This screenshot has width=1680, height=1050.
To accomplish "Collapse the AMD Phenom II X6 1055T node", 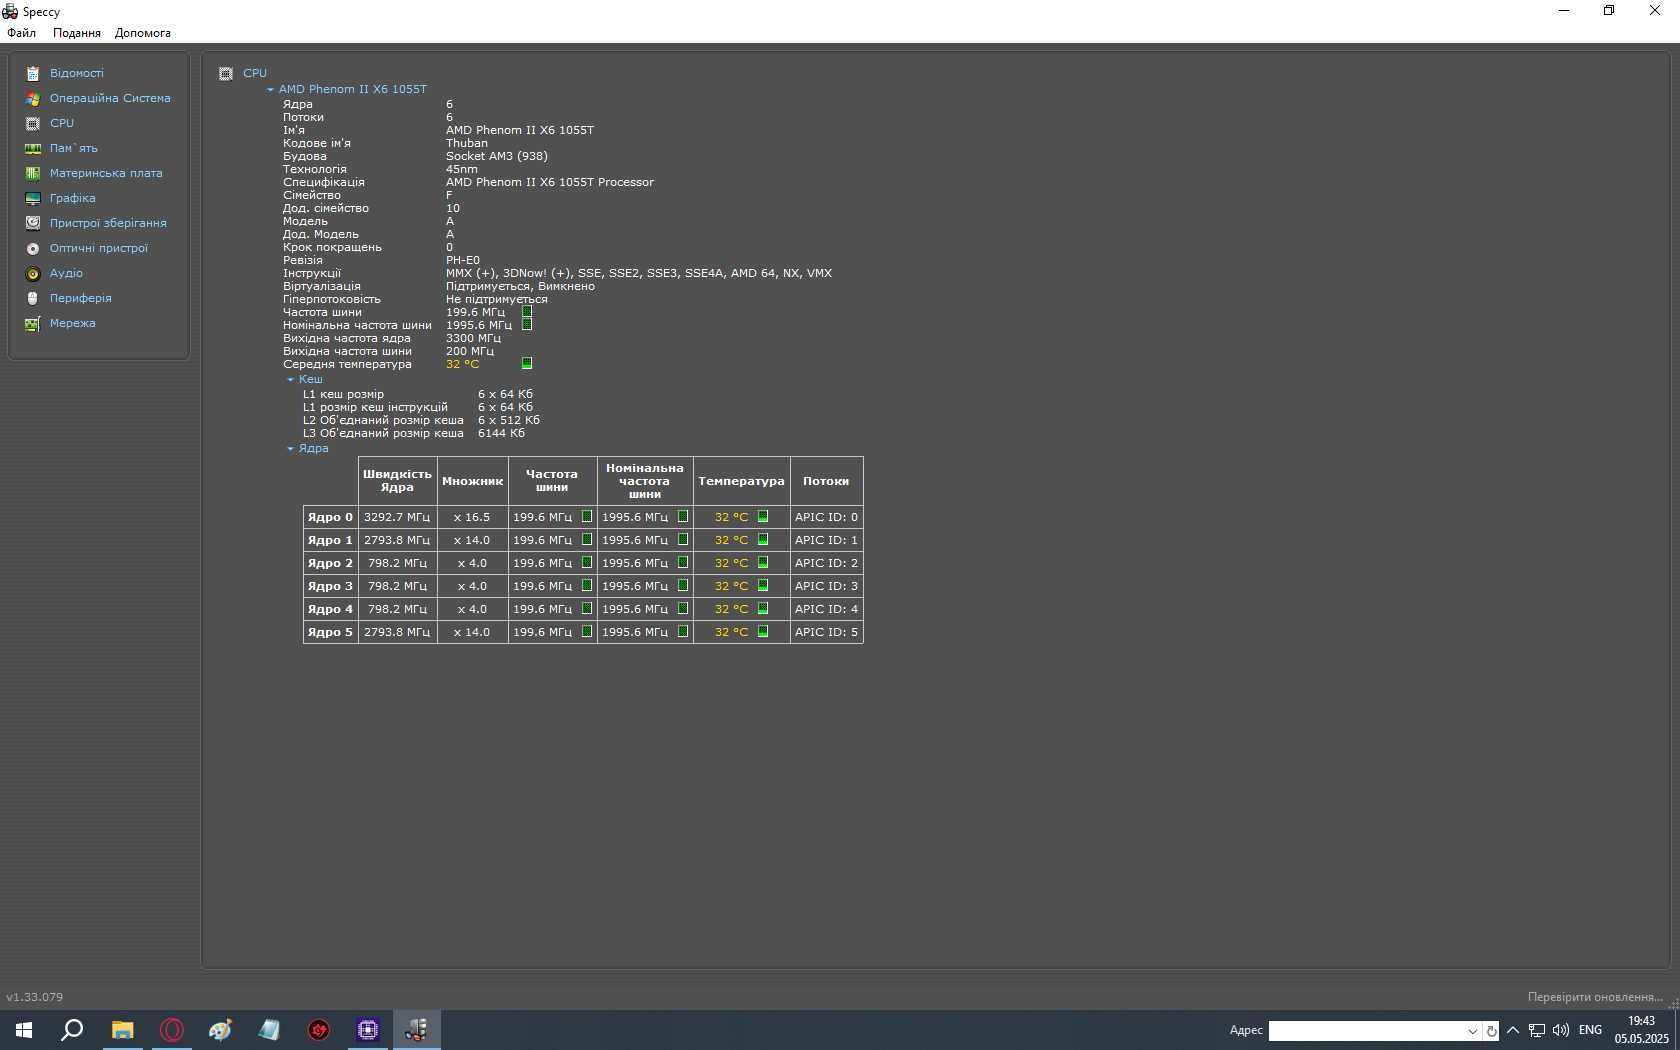I will pyautogui.click(x=270, y=89).
